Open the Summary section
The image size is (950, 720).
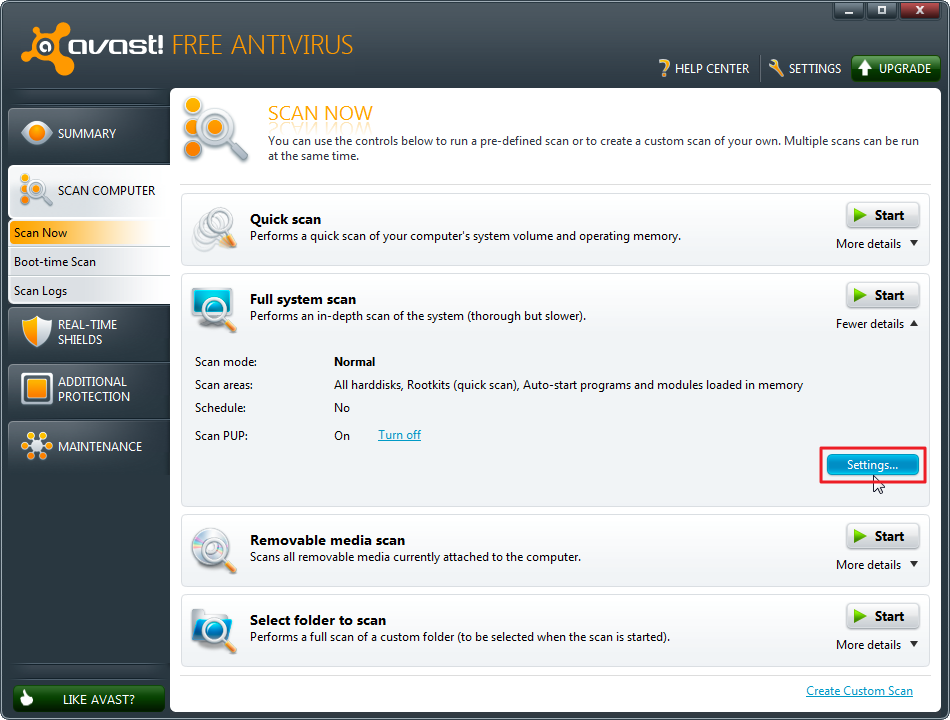(89, 133)
